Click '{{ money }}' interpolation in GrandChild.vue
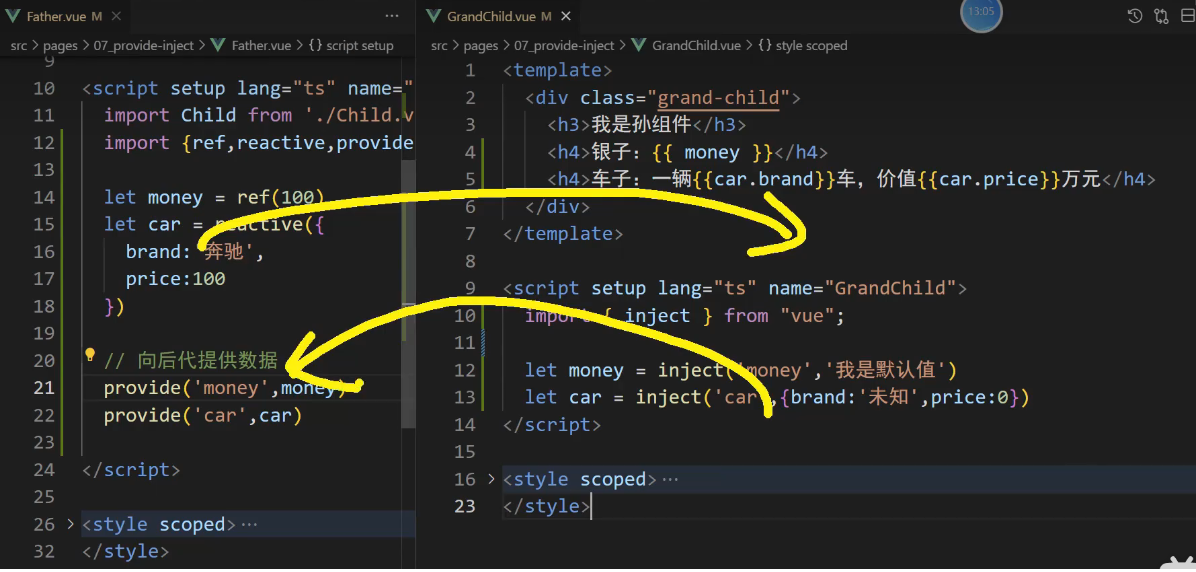 [x=713, y=153]
